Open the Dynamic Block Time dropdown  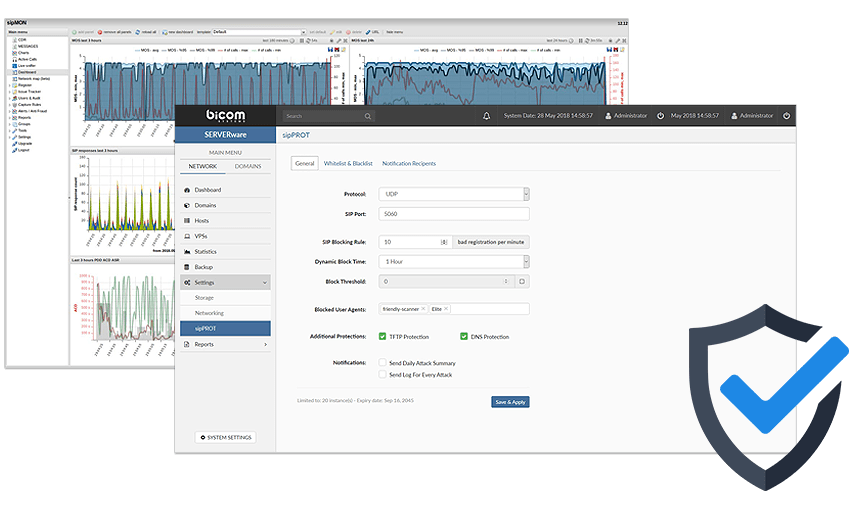[455, 262]
